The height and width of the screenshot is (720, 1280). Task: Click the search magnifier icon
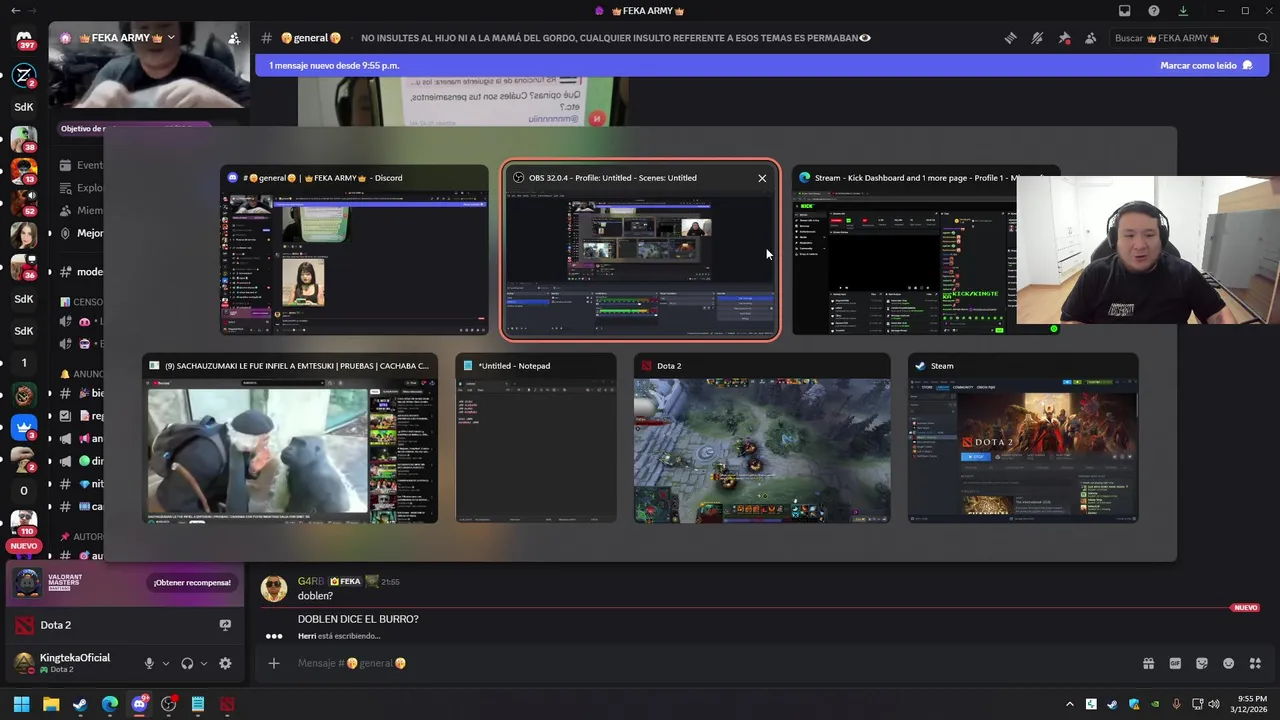[1263, 38]
